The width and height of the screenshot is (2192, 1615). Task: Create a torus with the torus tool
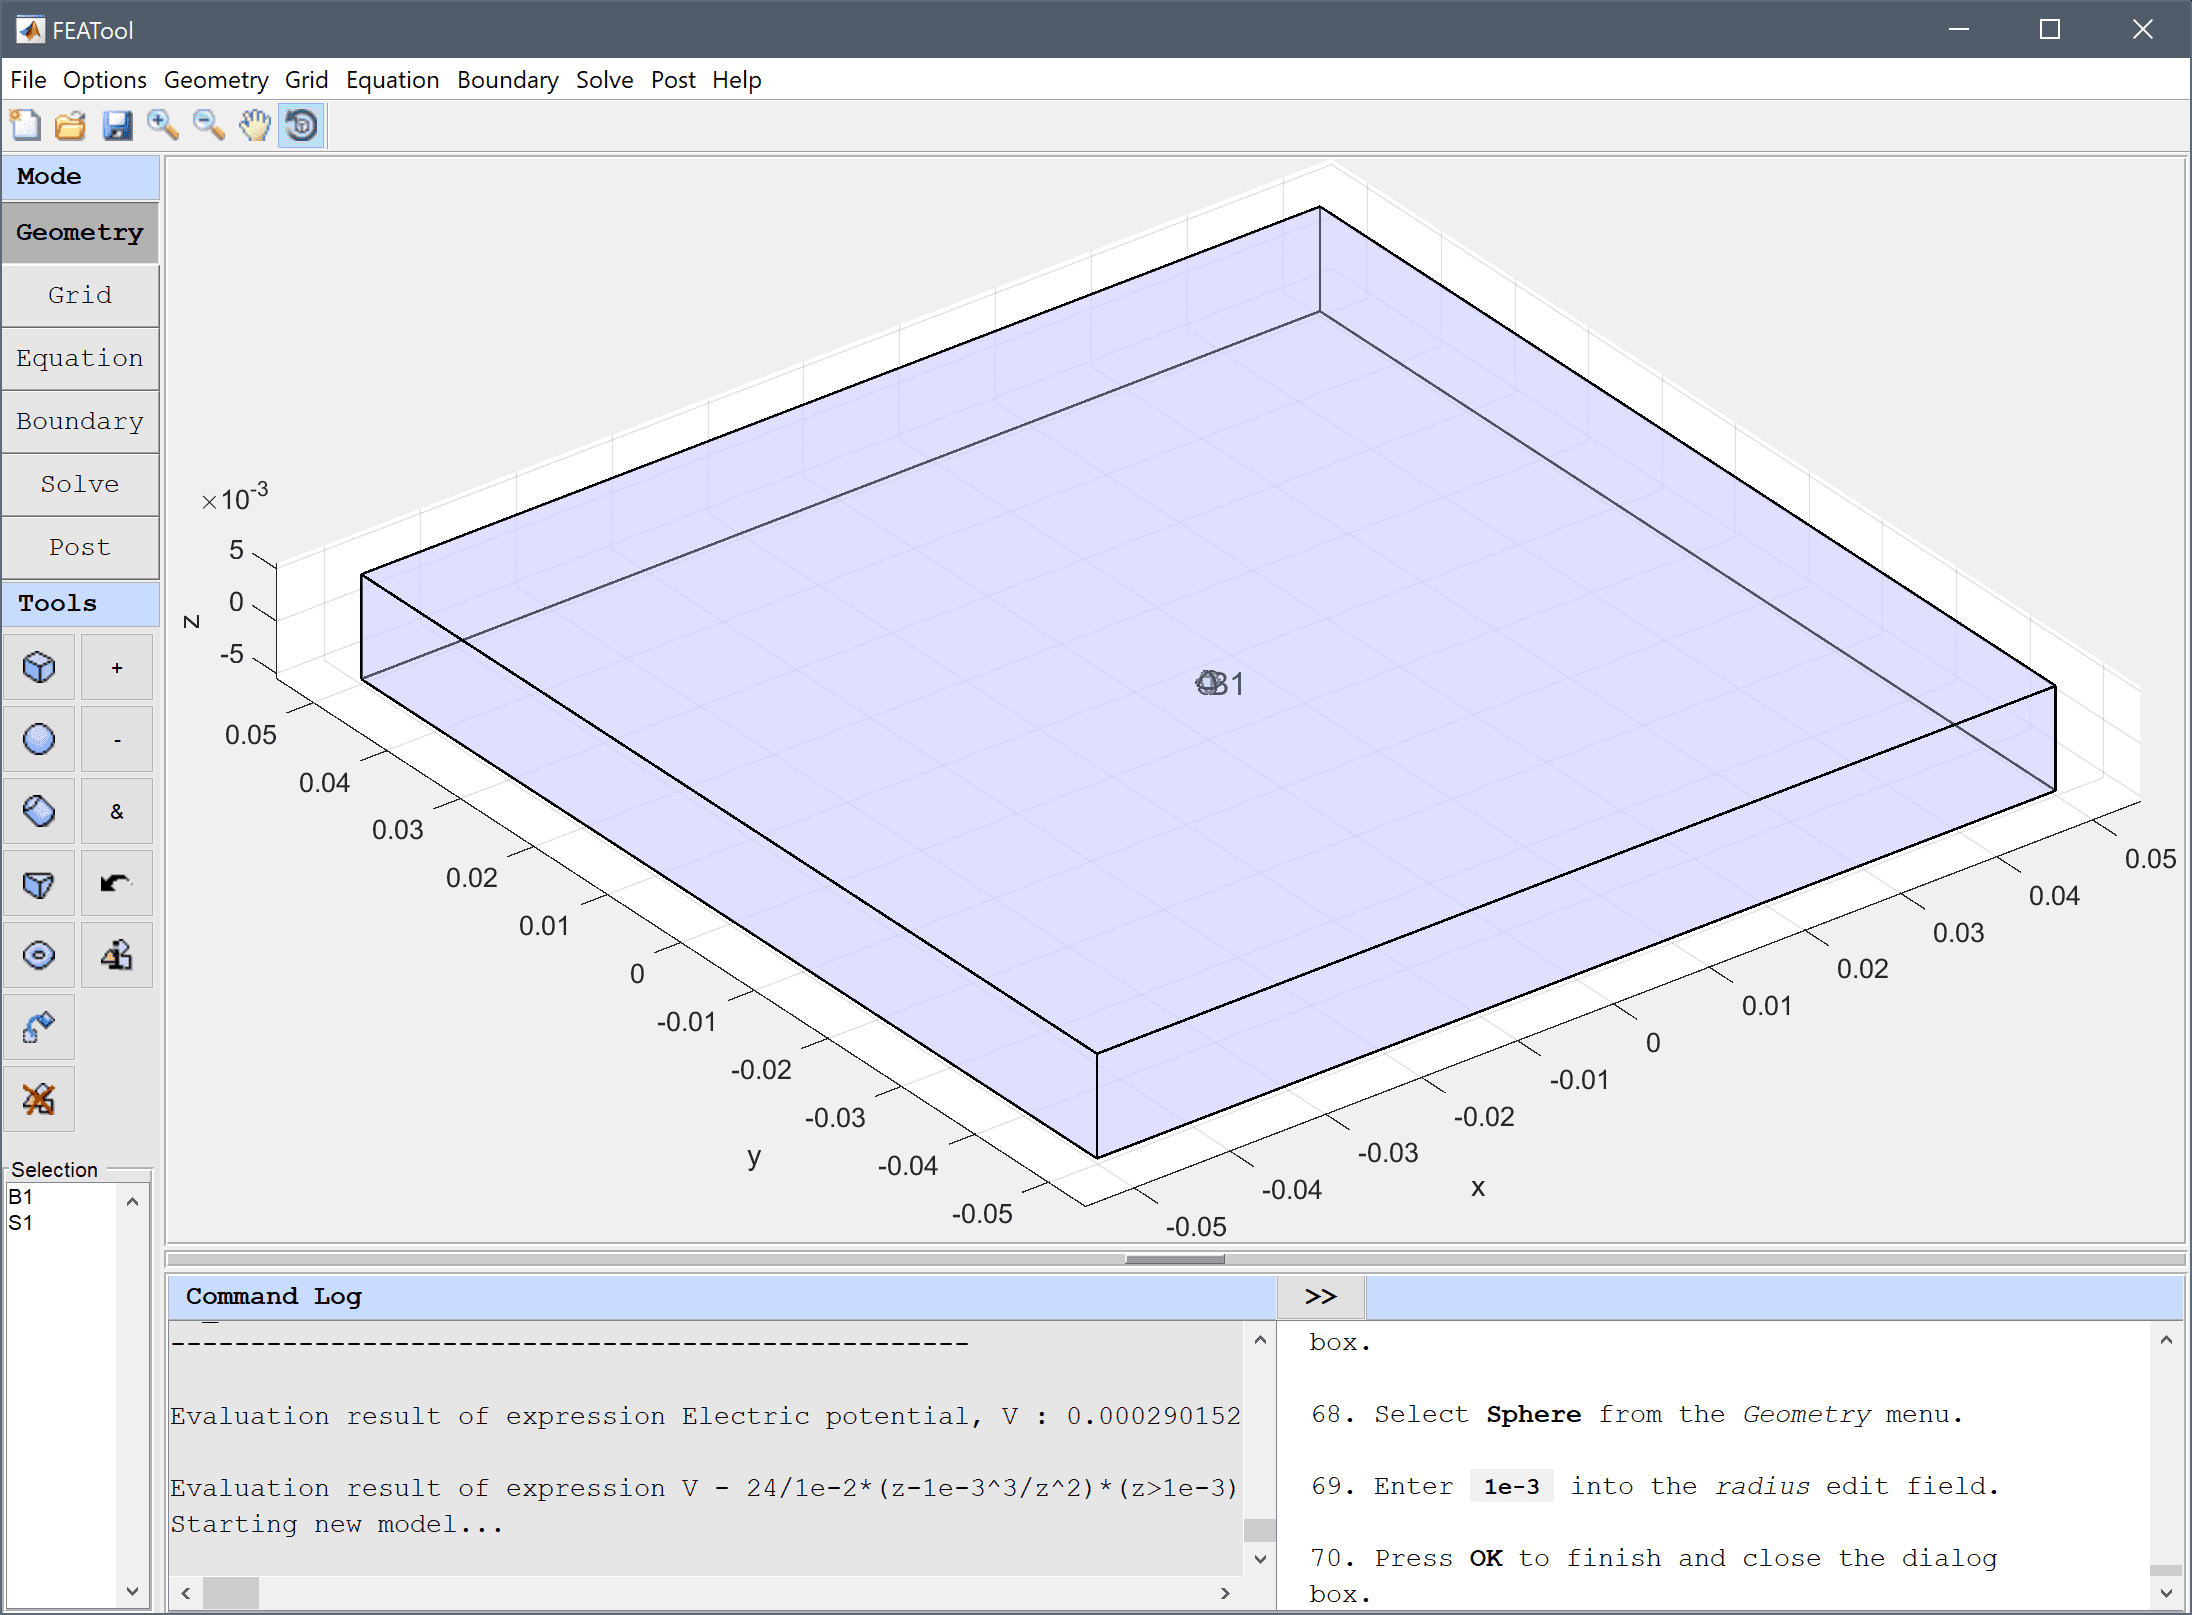[x=39, y=955]
